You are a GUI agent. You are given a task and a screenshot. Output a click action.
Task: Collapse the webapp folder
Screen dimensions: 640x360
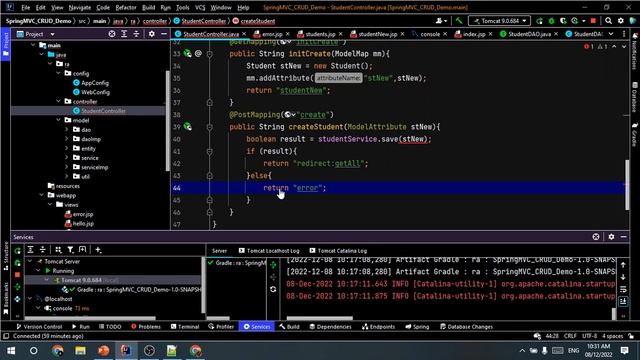pos(41,195)
